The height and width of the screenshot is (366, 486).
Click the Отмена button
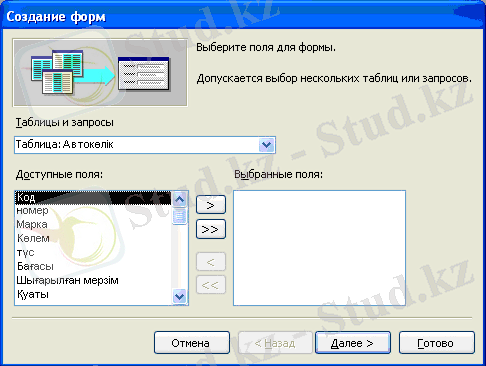pyautogui.click(x=192, y=343)
